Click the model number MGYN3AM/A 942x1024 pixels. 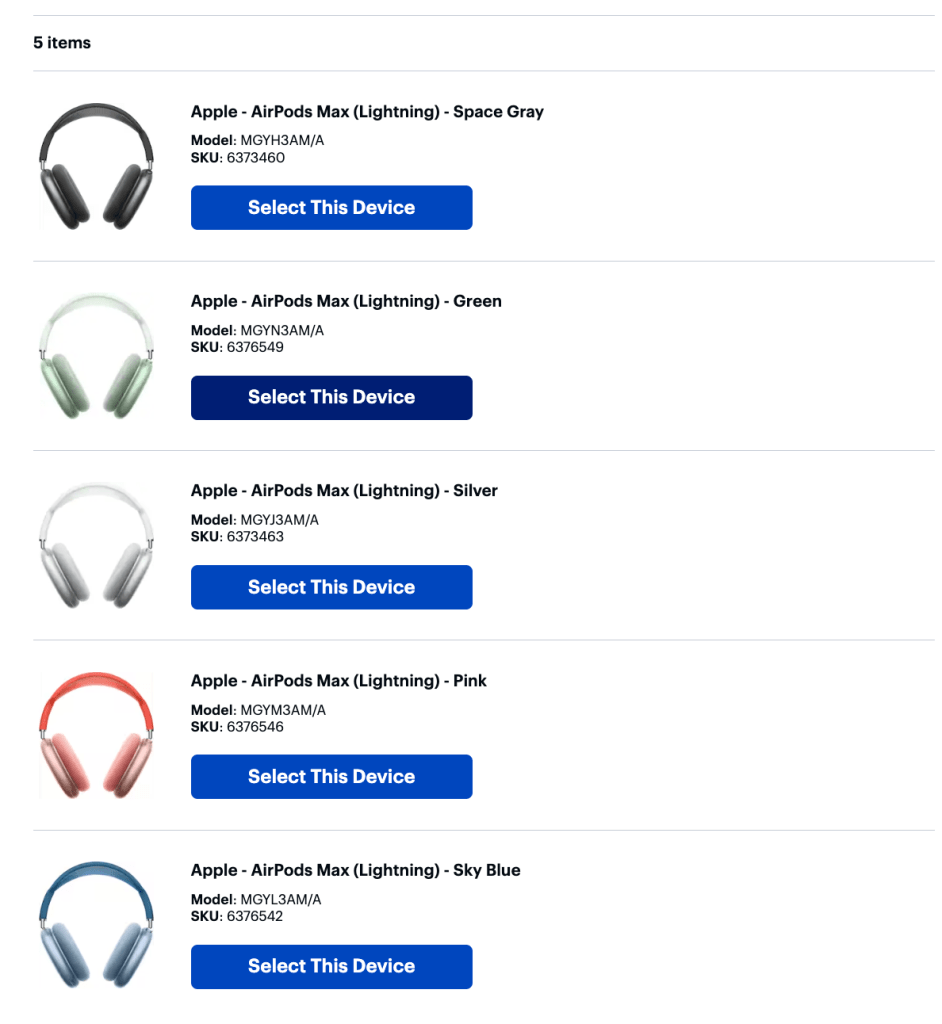282,331
